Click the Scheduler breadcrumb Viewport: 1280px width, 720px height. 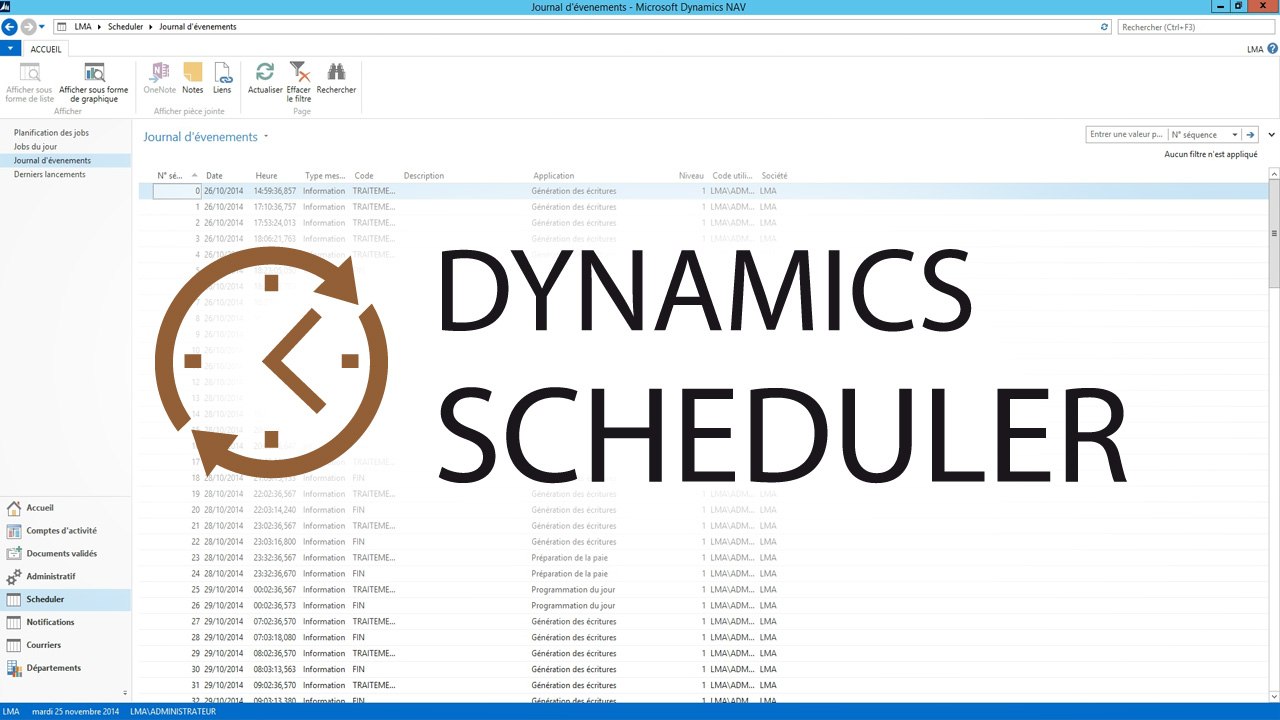click(x=125, y=27)
